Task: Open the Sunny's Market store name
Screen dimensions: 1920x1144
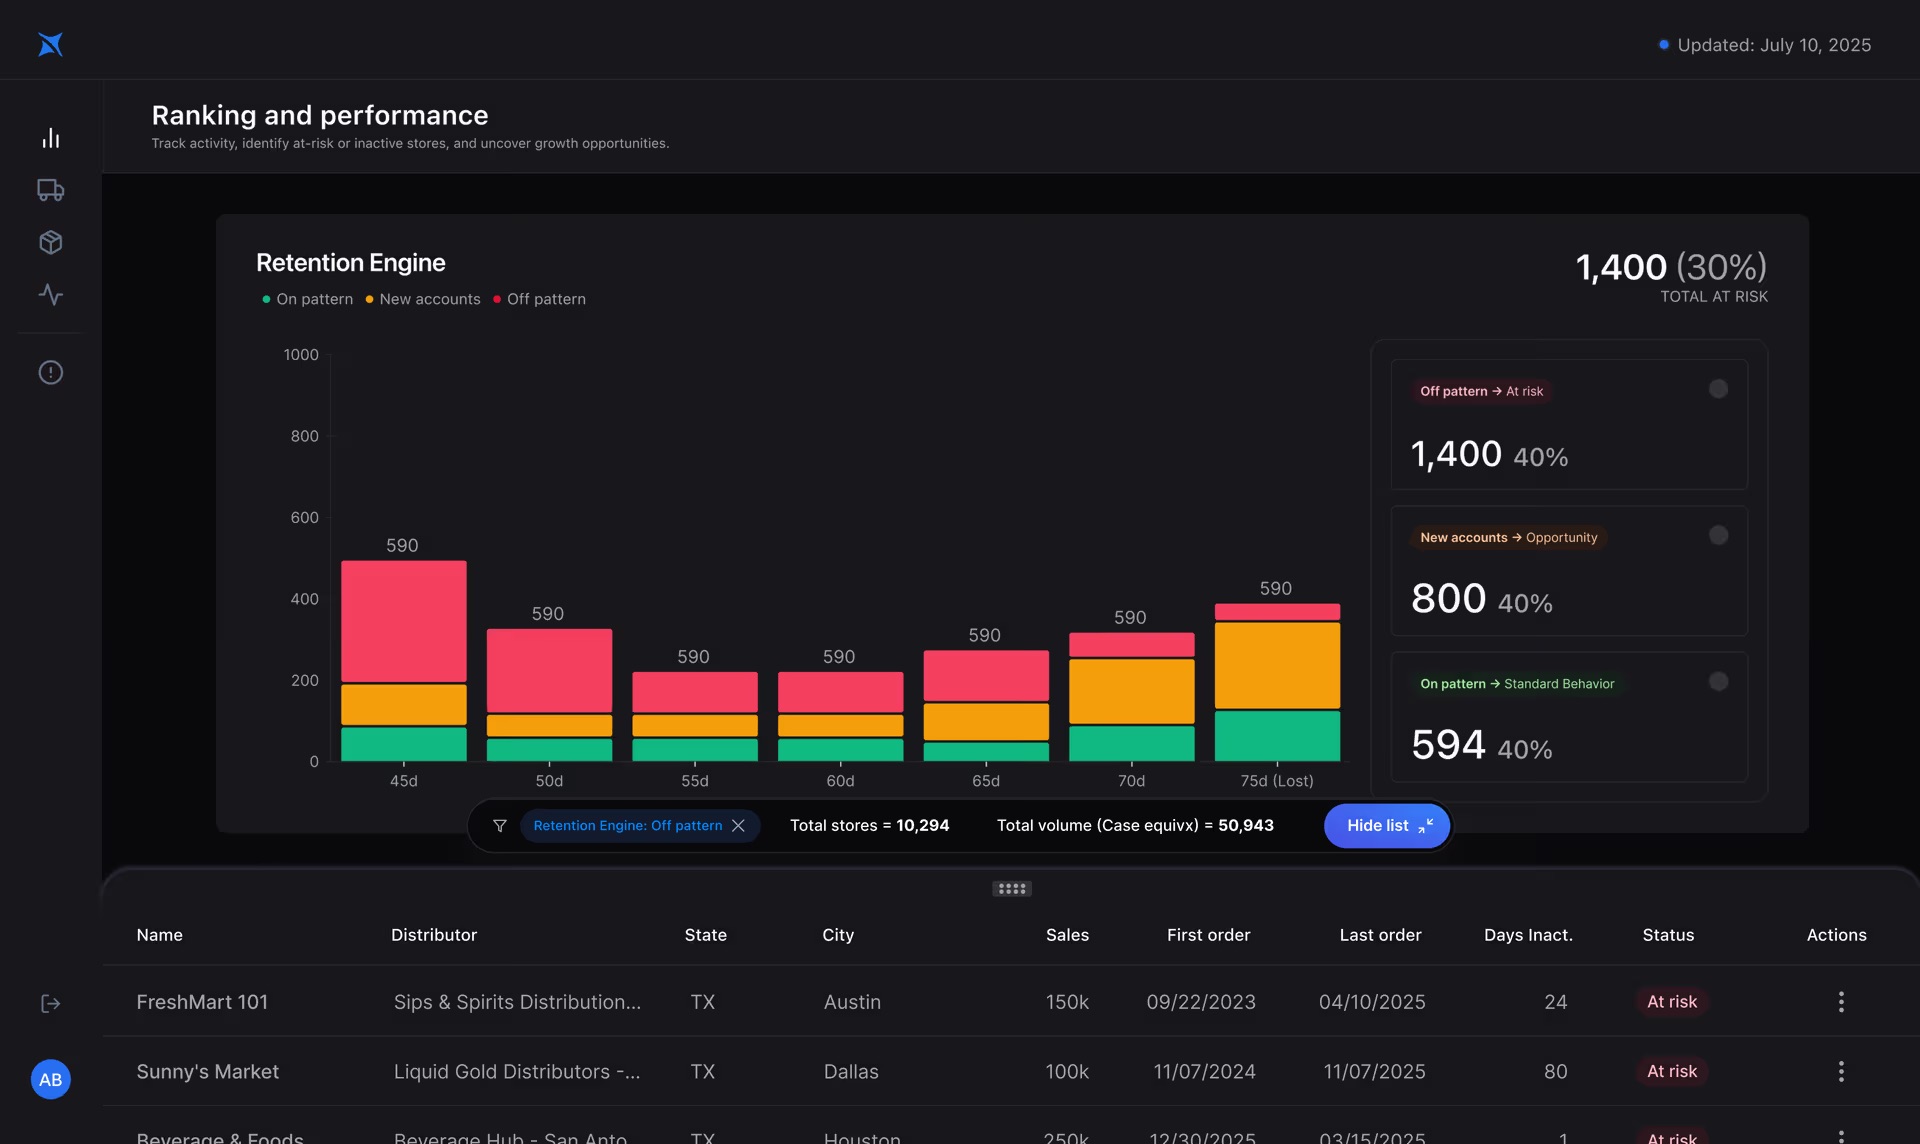Action: (207, 1071)
